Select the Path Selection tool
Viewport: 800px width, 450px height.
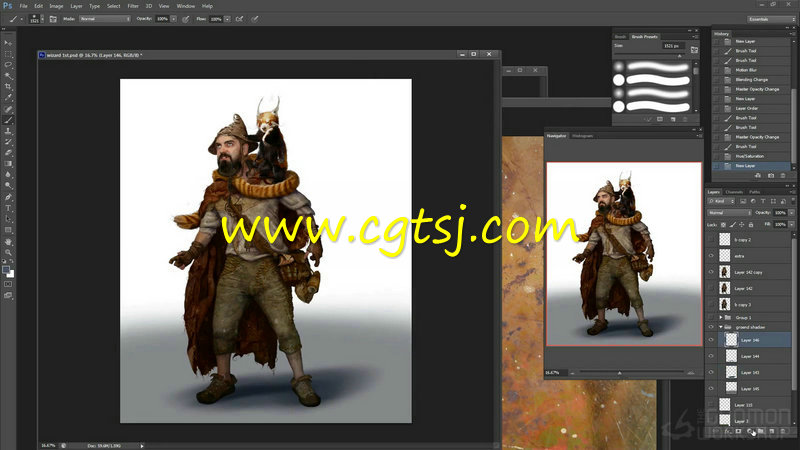click(x=8, y=219)
